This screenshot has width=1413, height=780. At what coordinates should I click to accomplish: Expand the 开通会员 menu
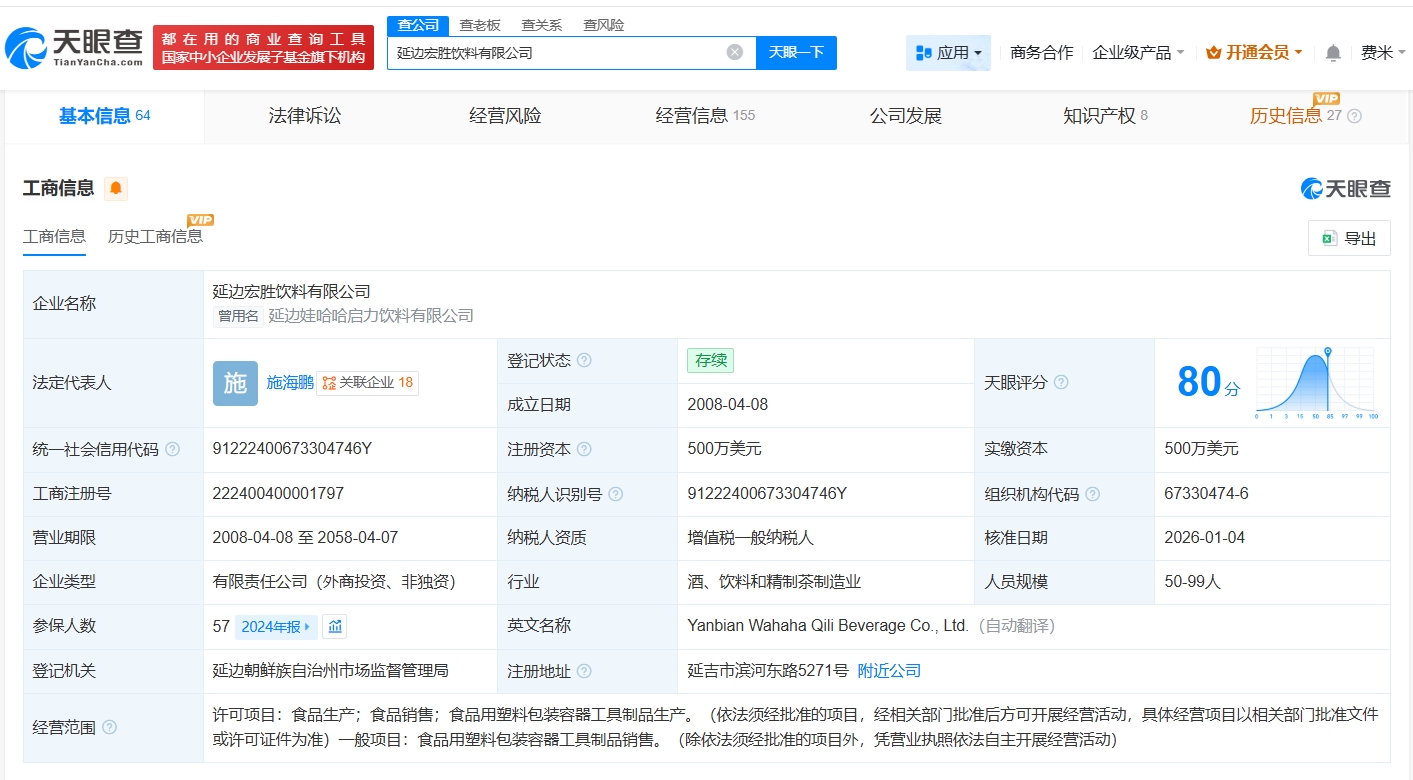[1254, 53]
